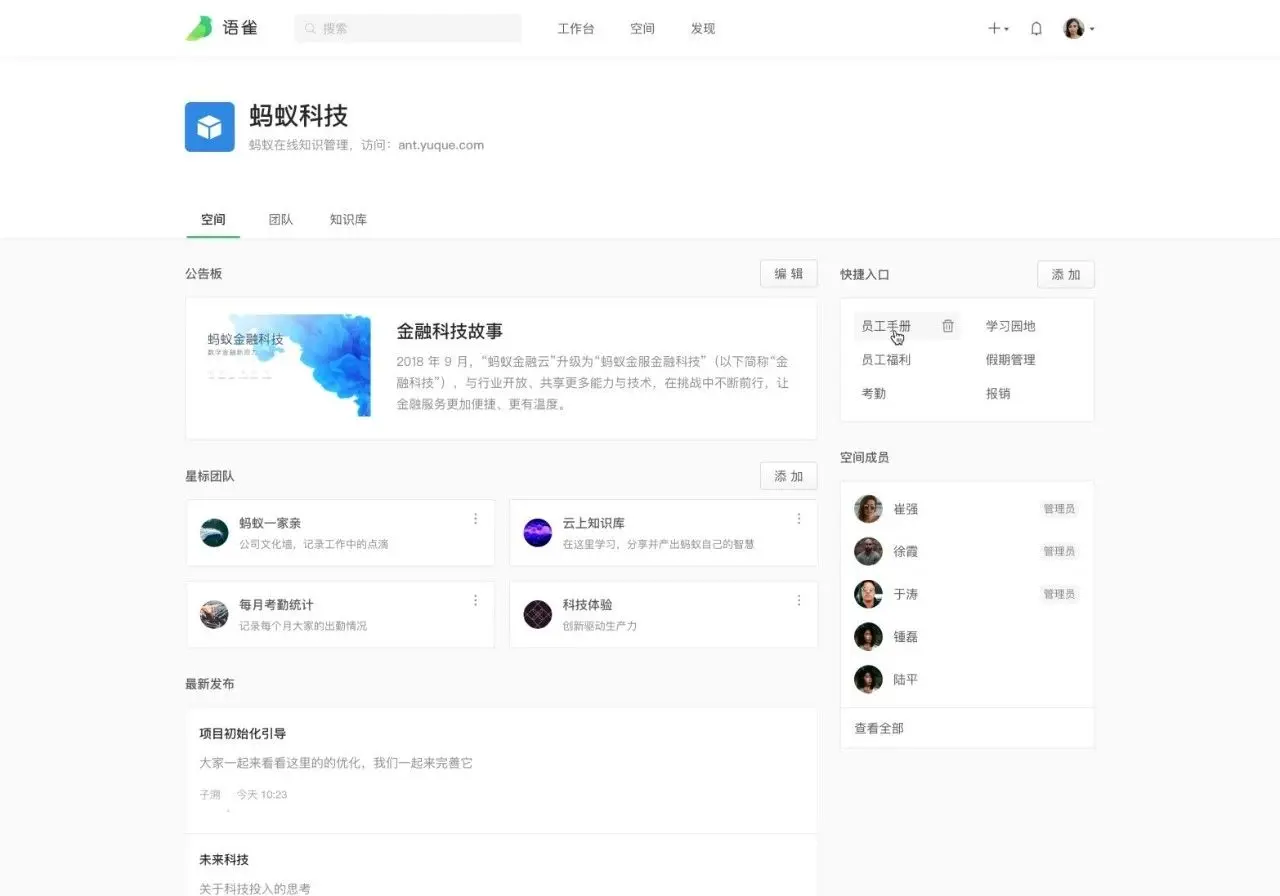Open the user avatar menu
The height and width of the screenshot is (896, 1280).
pos(1078,29)
